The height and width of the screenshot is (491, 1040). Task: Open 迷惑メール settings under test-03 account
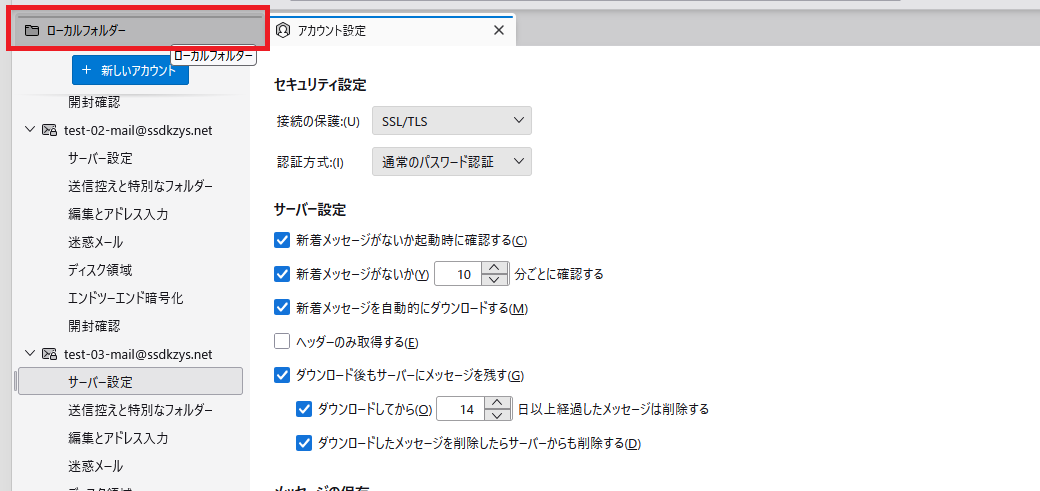[96, 466]
